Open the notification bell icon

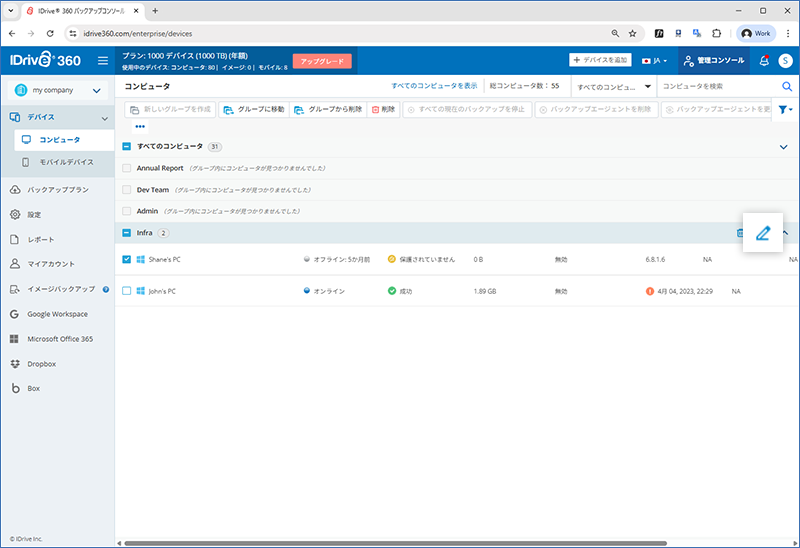tap(764, 61)
